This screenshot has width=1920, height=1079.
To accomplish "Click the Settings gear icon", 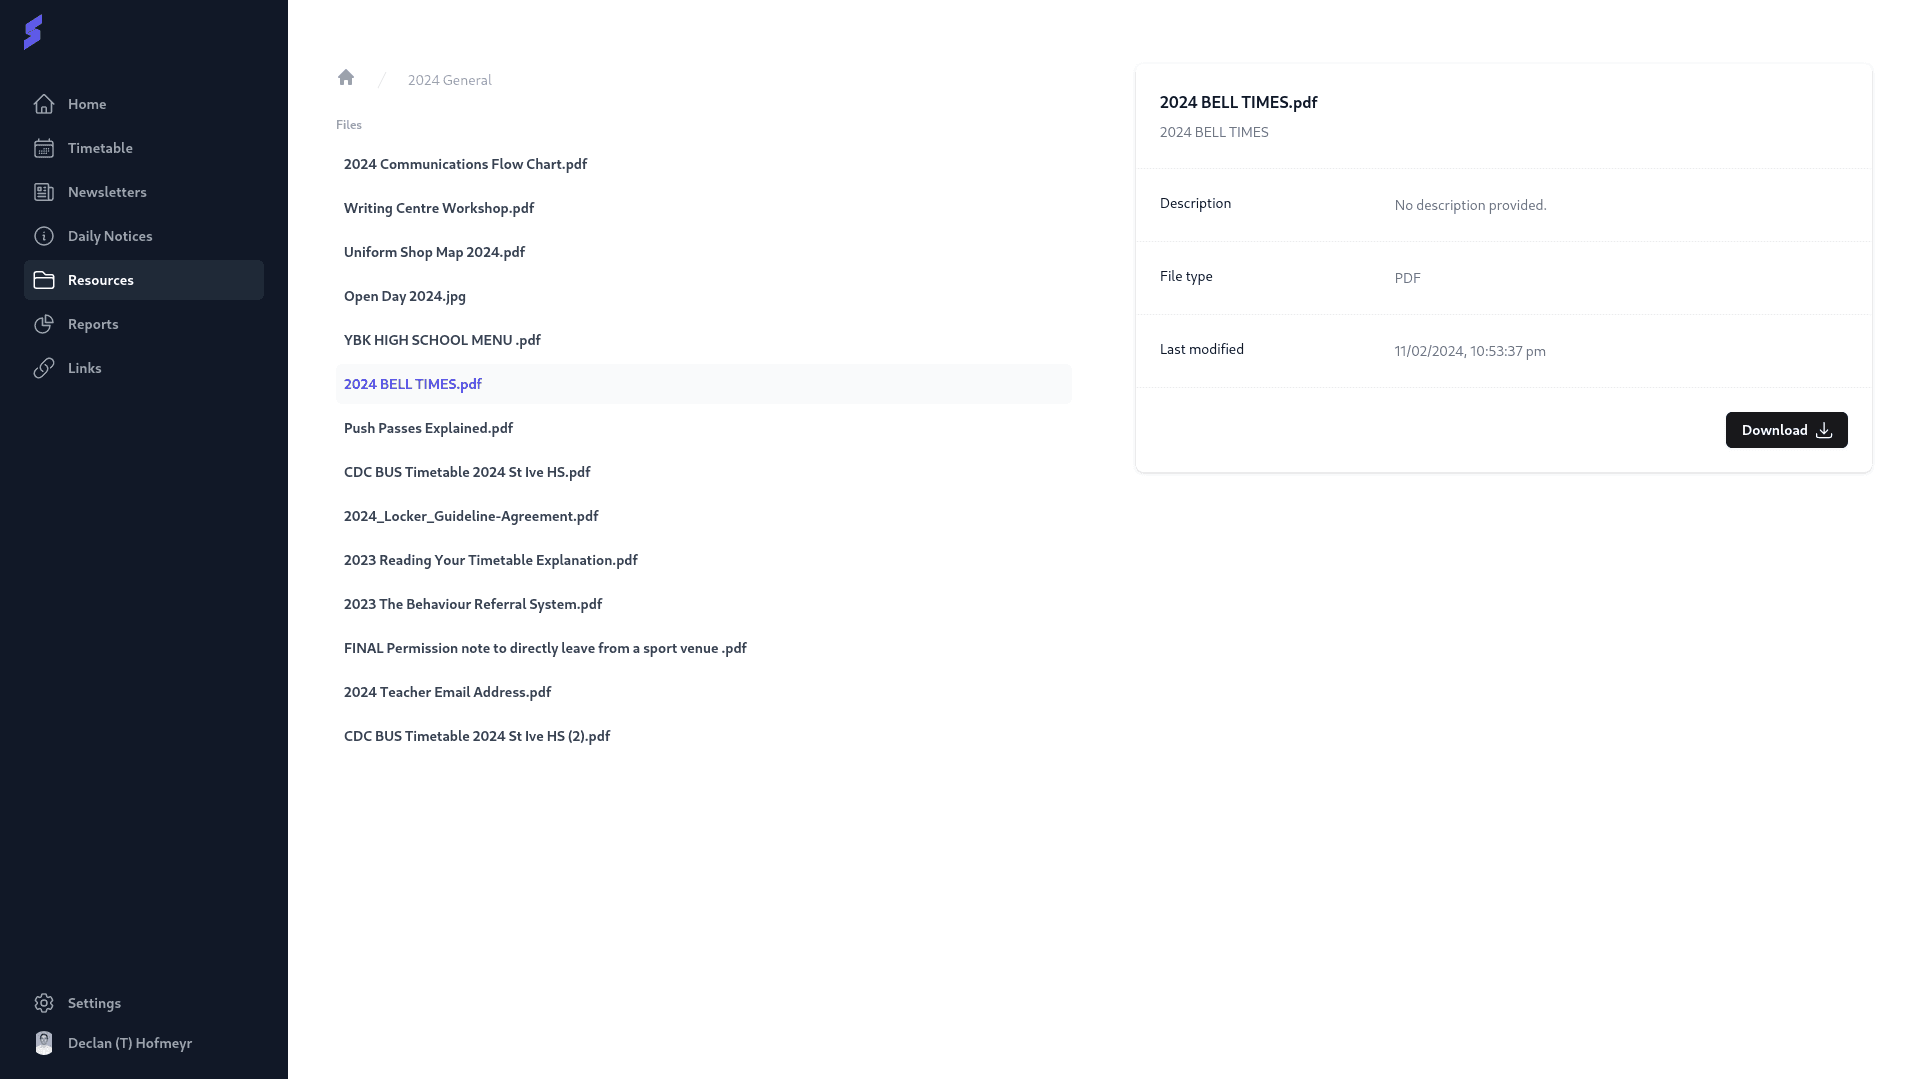I will pyautogui.click(x=44, y=1003).
